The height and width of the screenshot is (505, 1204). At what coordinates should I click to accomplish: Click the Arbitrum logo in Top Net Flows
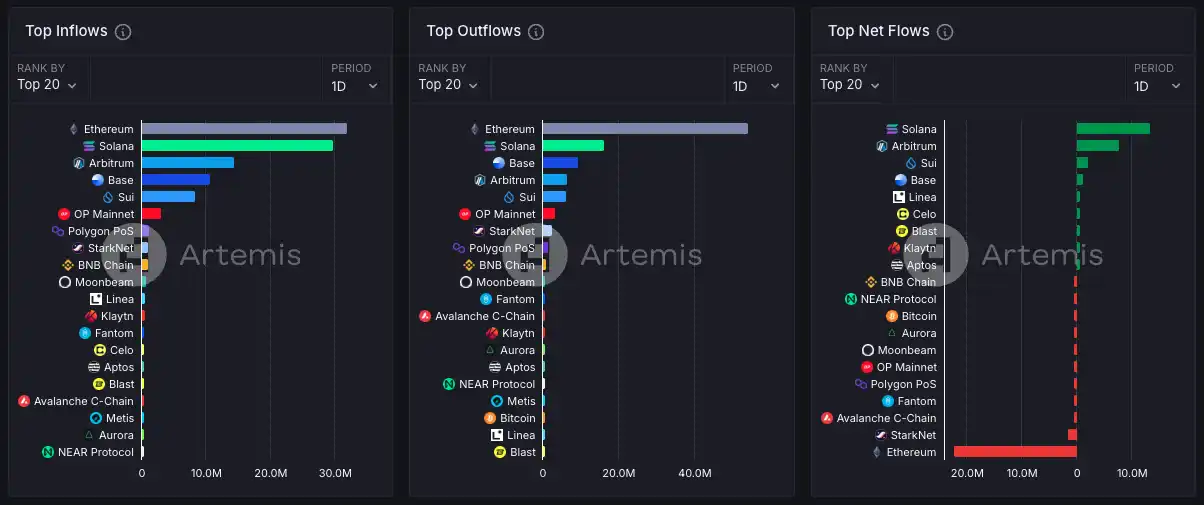(882, 146)
